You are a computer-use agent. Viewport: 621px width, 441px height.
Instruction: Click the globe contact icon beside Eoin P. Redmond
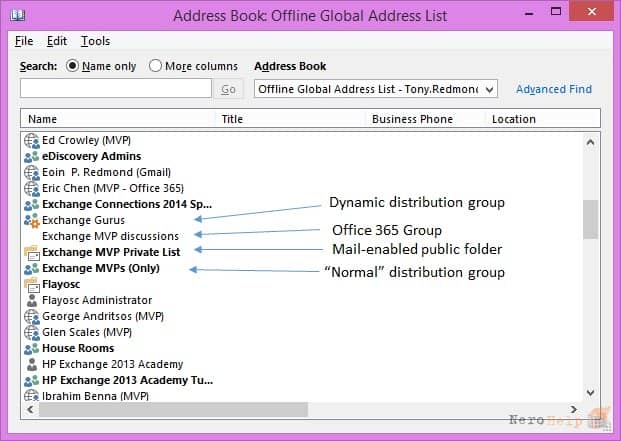(32, 173)
